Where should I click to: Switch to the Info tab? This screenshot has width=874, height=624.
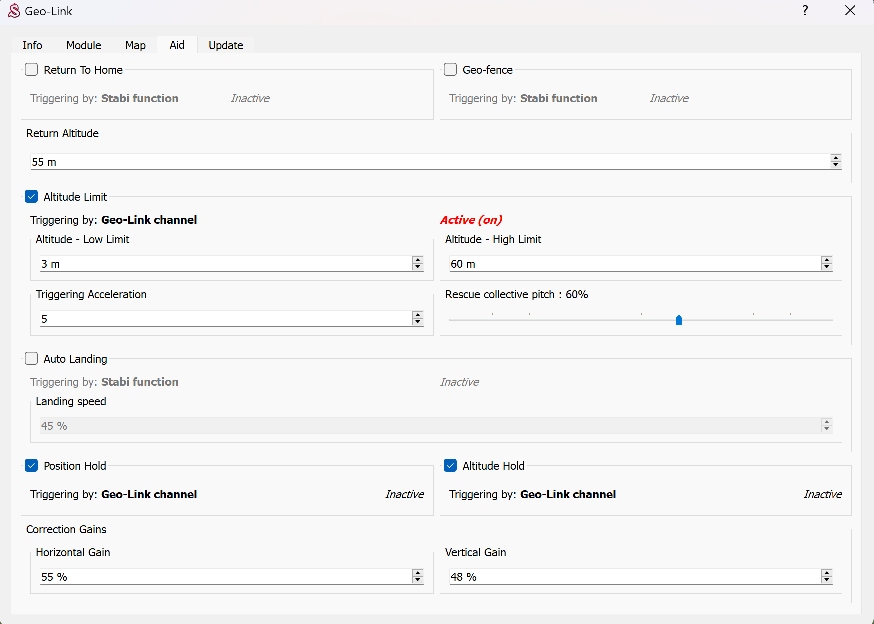click(33, 45)
